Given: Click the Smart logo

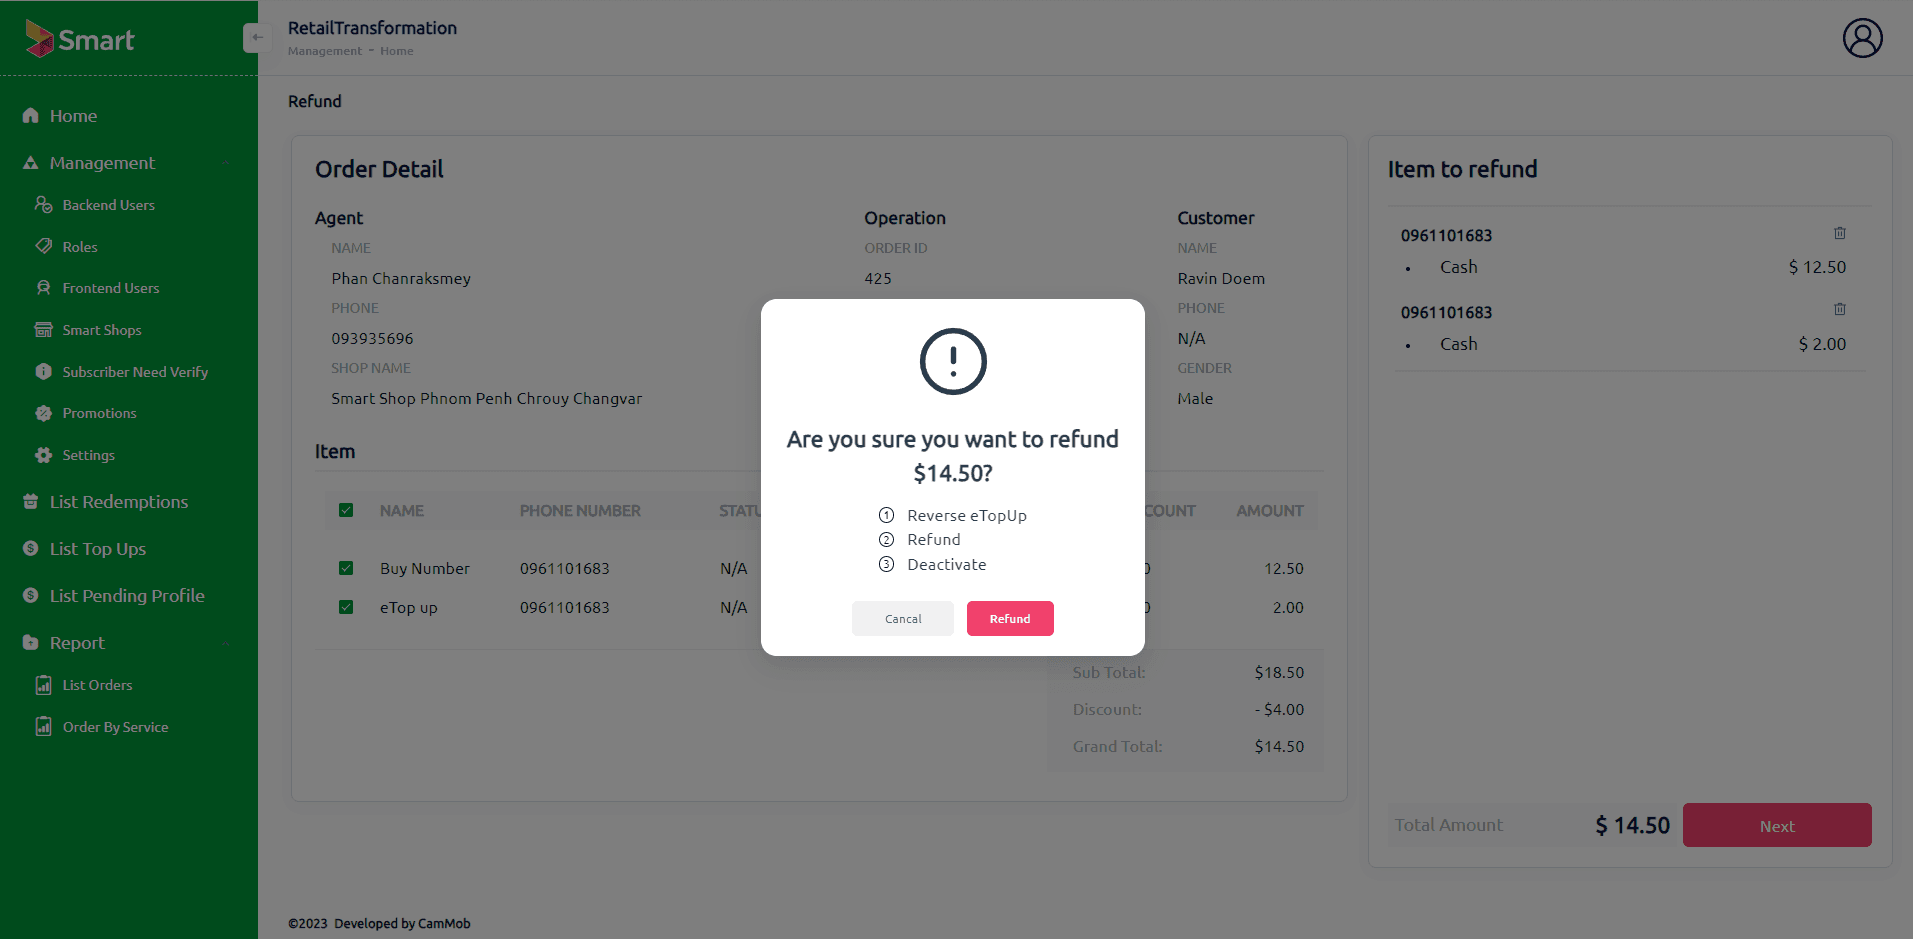Looking at the screenshot, I should [79, 39].
